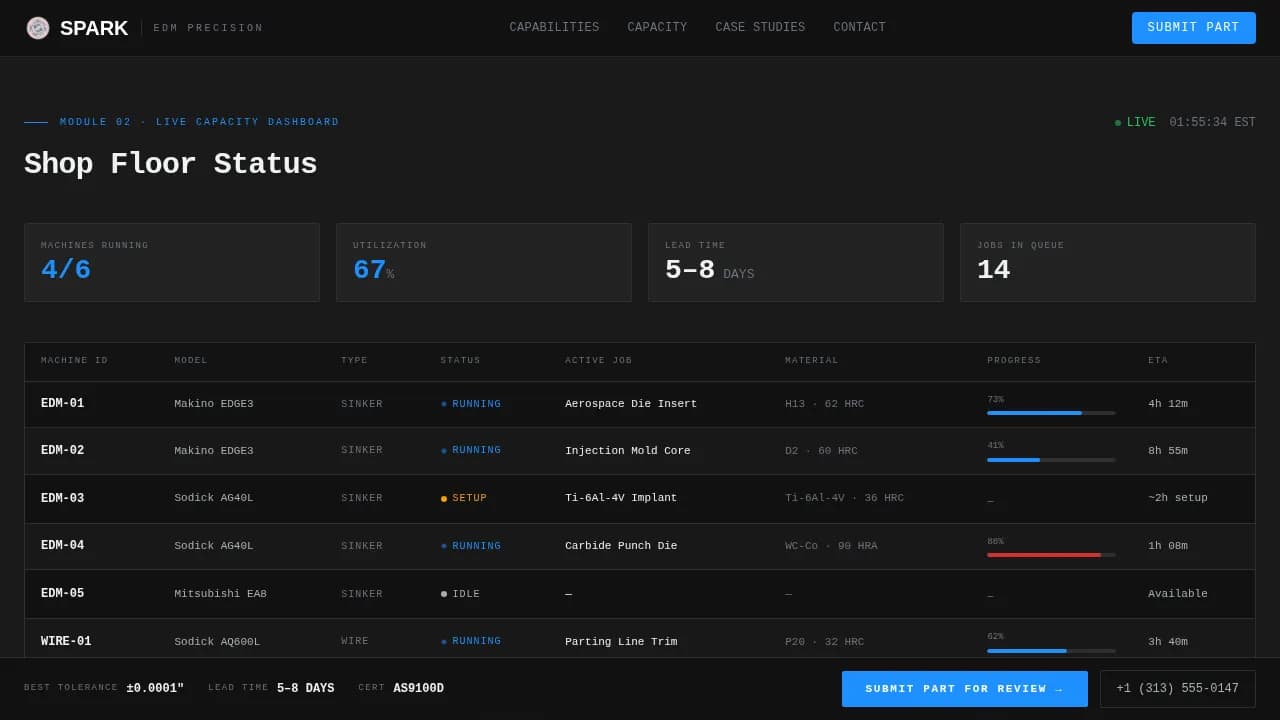The height and width of the screenshot is (720, 1280).
Task: Select the RUNNING status dot for EDM-04
Action: click(x=443, y=545)
